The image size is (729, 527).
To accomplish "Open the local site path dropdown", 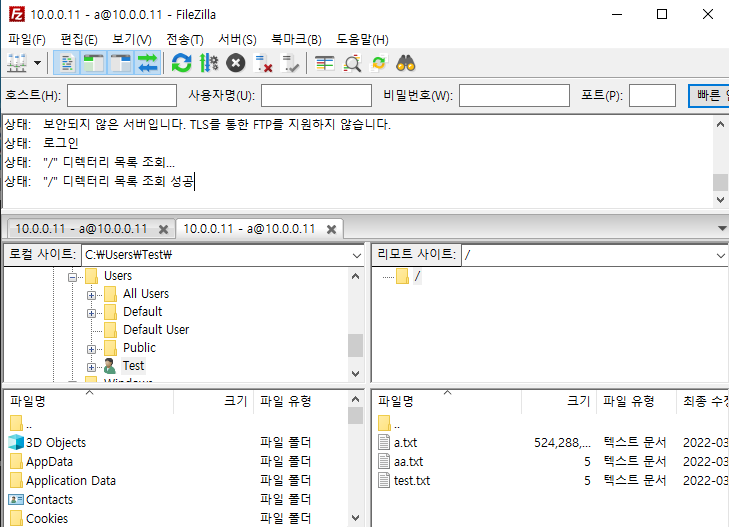I will tap(357, 255).
